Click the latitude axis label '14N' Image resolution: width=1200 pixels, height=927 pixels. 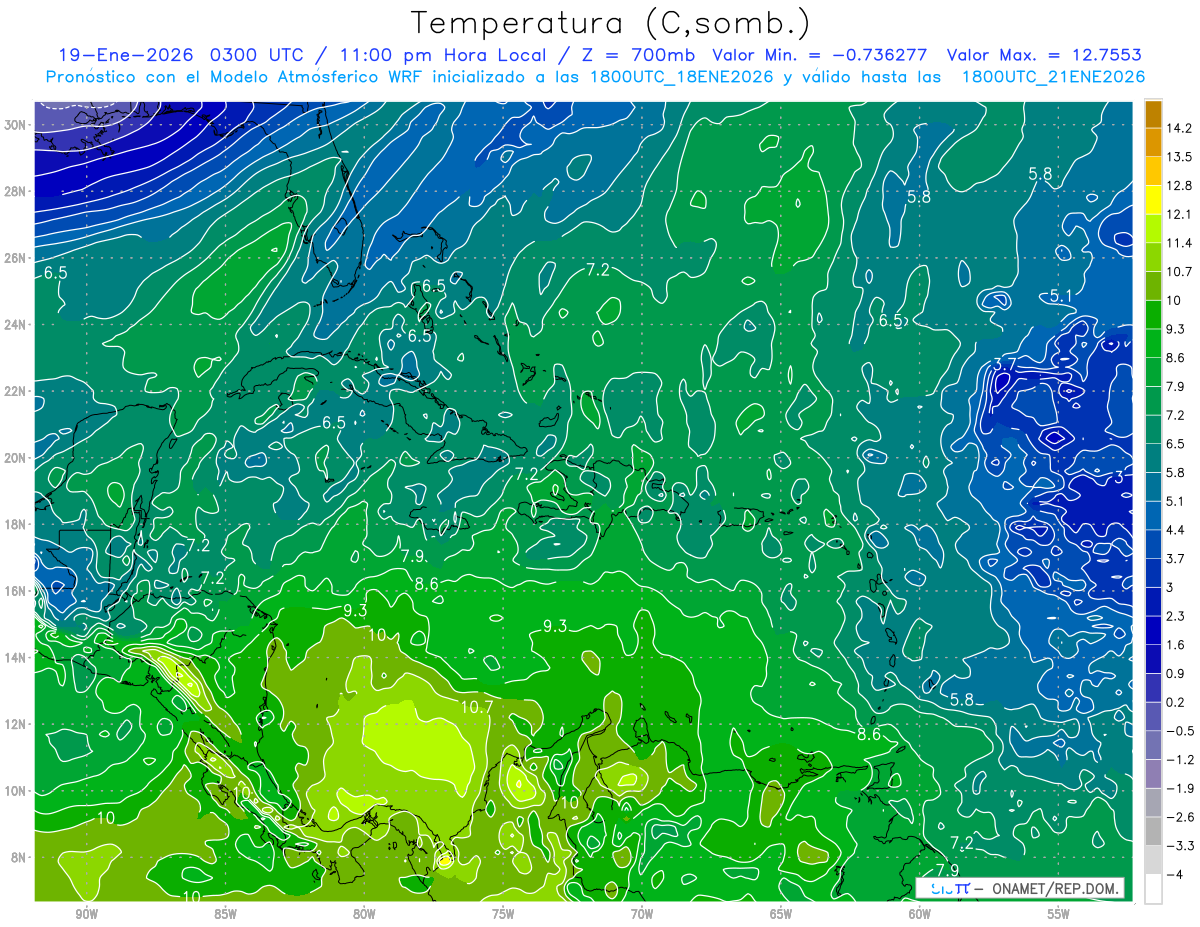17,658
